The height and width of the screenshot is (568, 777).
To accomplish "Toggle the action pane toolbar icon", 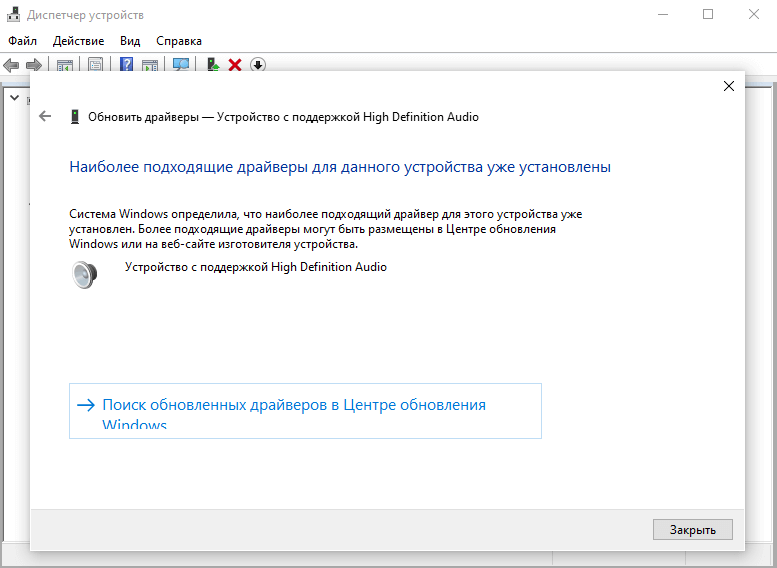I will 150,65.
